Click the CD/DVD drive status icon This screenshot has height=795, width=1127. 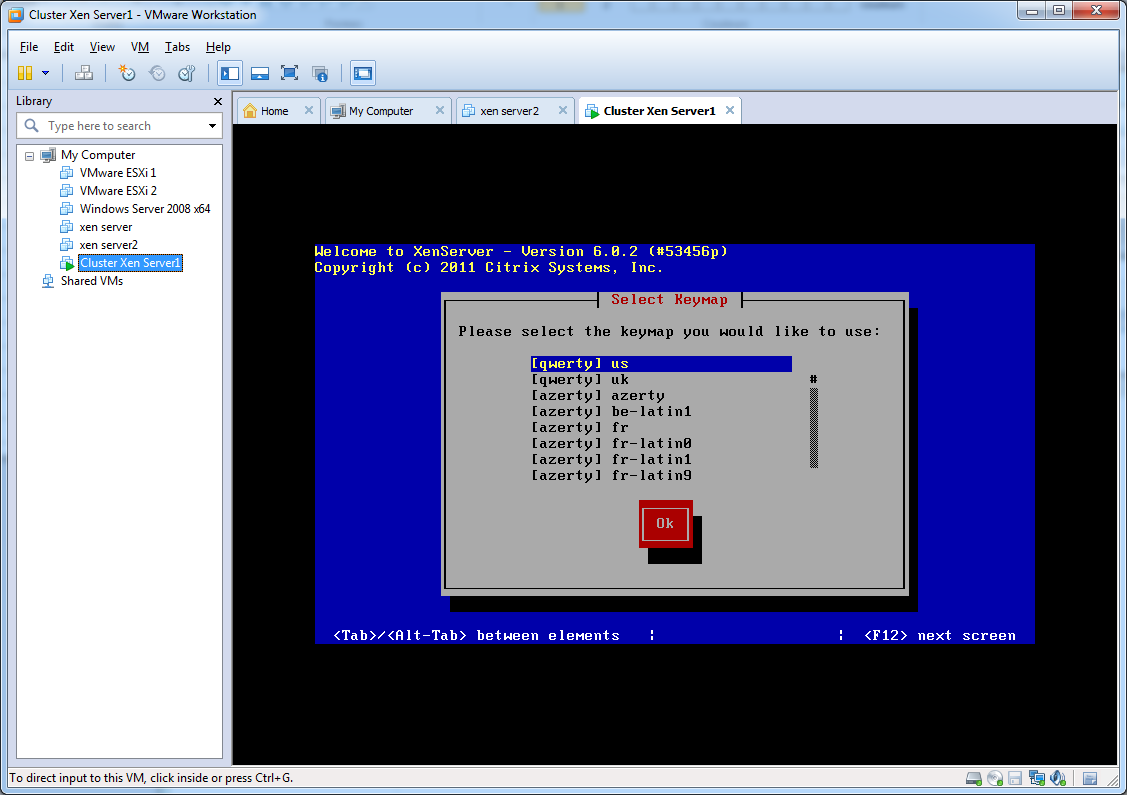995,778
